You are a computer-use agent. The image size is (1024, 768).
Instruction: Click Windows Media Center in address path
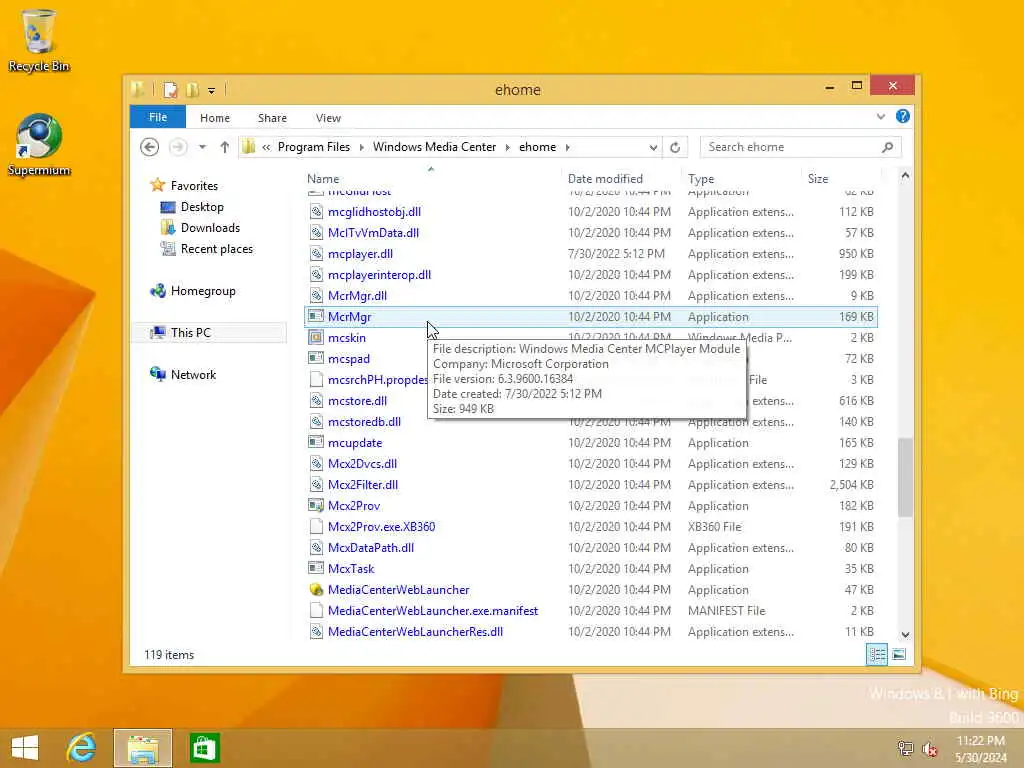[x=434, y=147]
